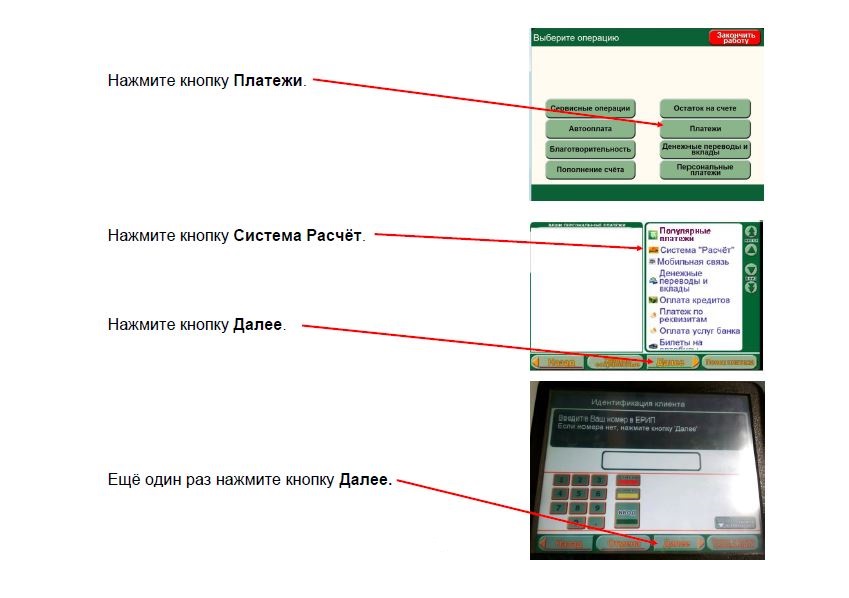
Task: Click the 'Введите Ваш номер в ЕРИП' prompt
Action: pos(606,419)
